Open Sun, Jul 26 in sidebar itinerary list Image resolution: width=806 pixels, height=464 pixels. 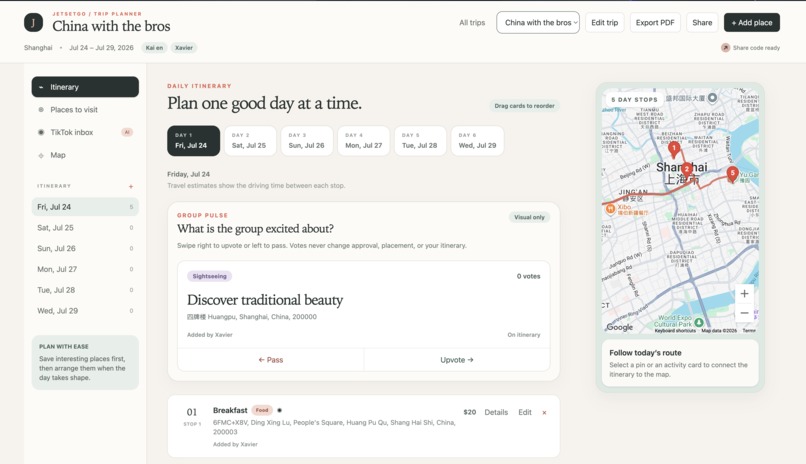[85, 248]
